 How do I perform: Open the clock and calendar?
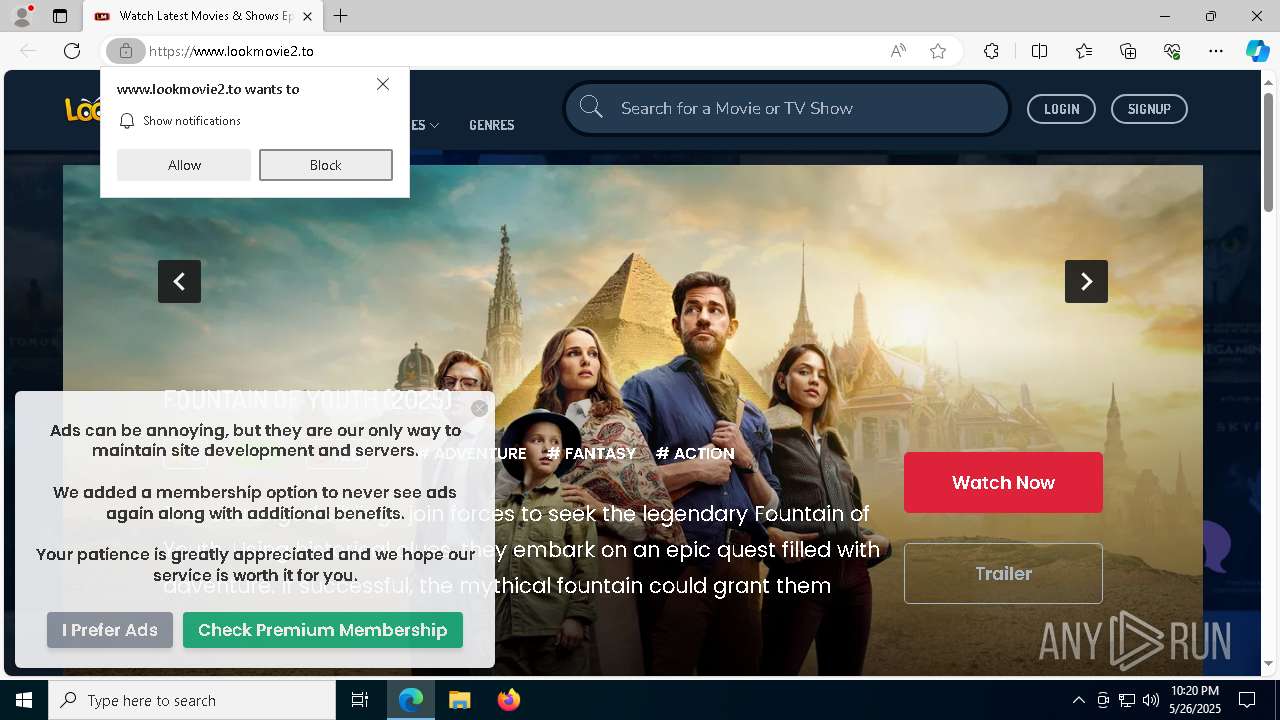[x=1194, y=700]
